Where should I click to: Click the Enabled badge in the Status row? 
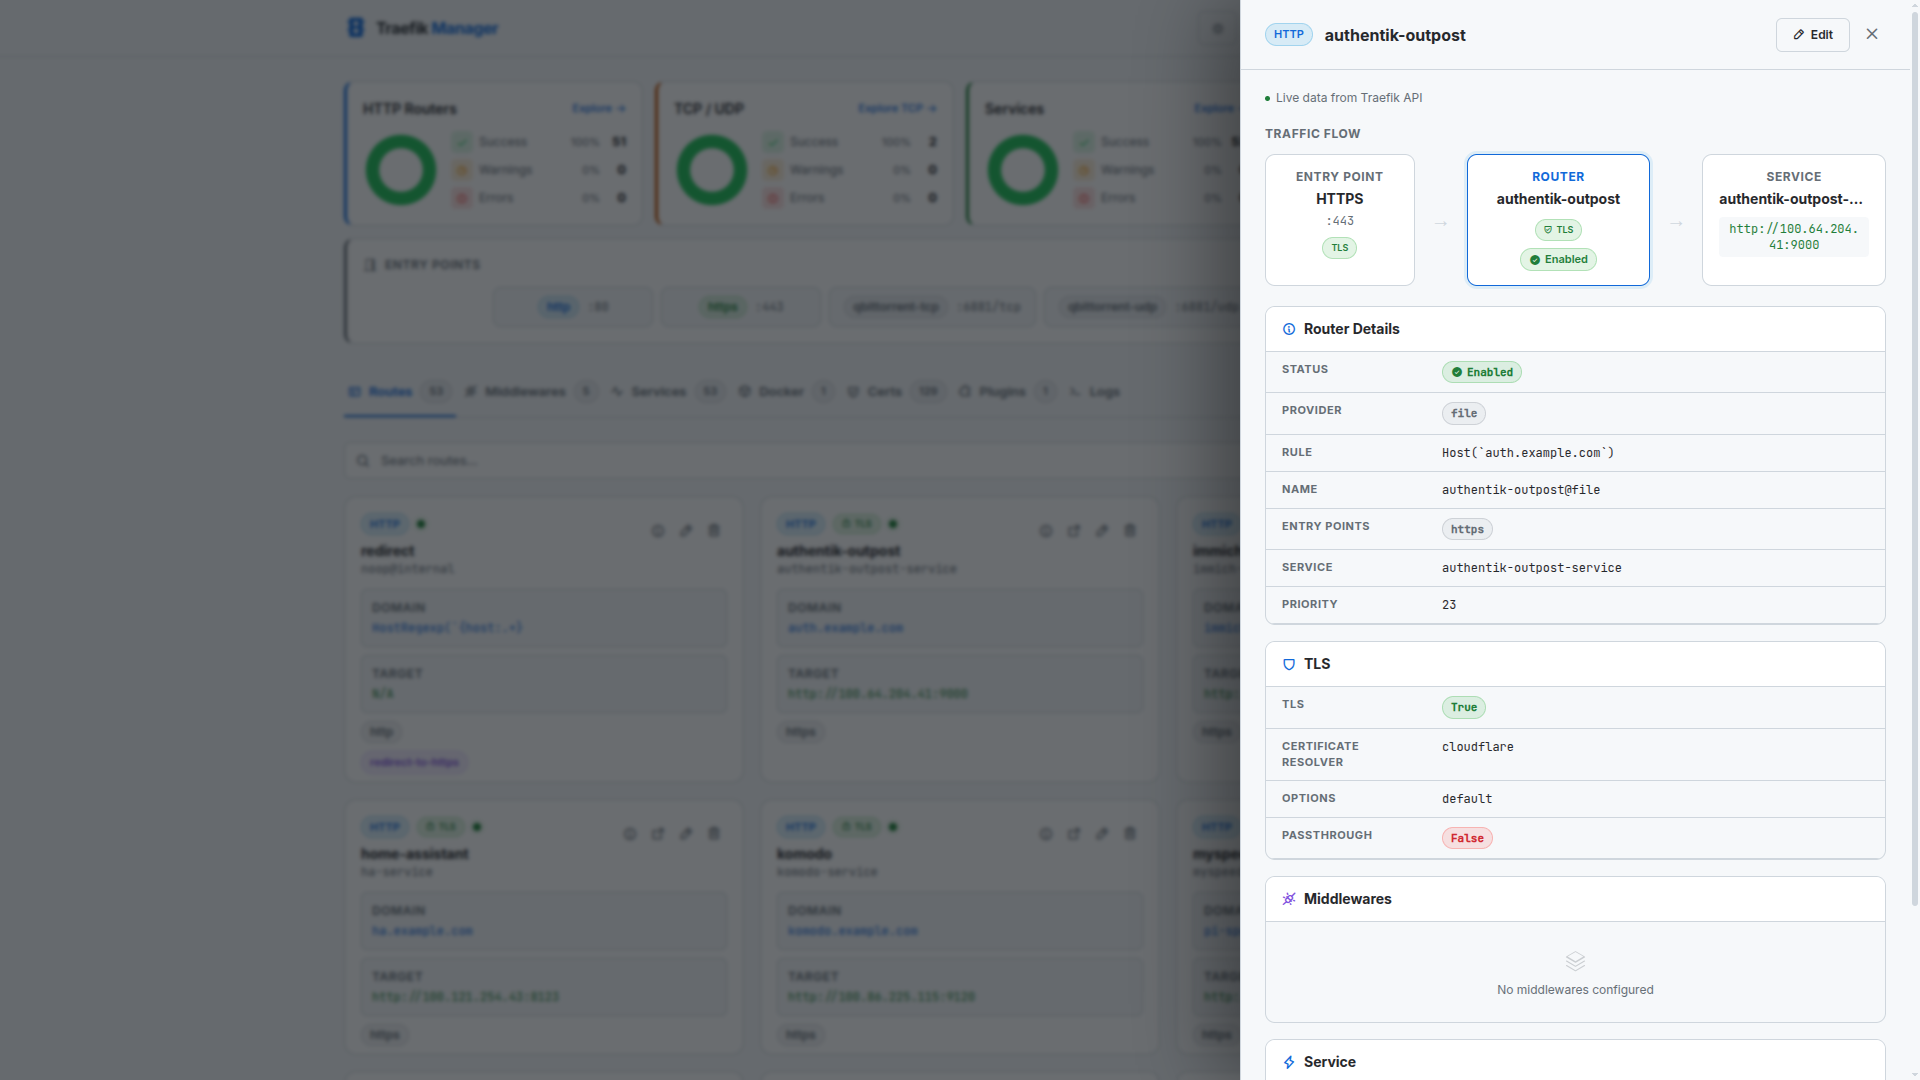click(x=1481, y=372)
